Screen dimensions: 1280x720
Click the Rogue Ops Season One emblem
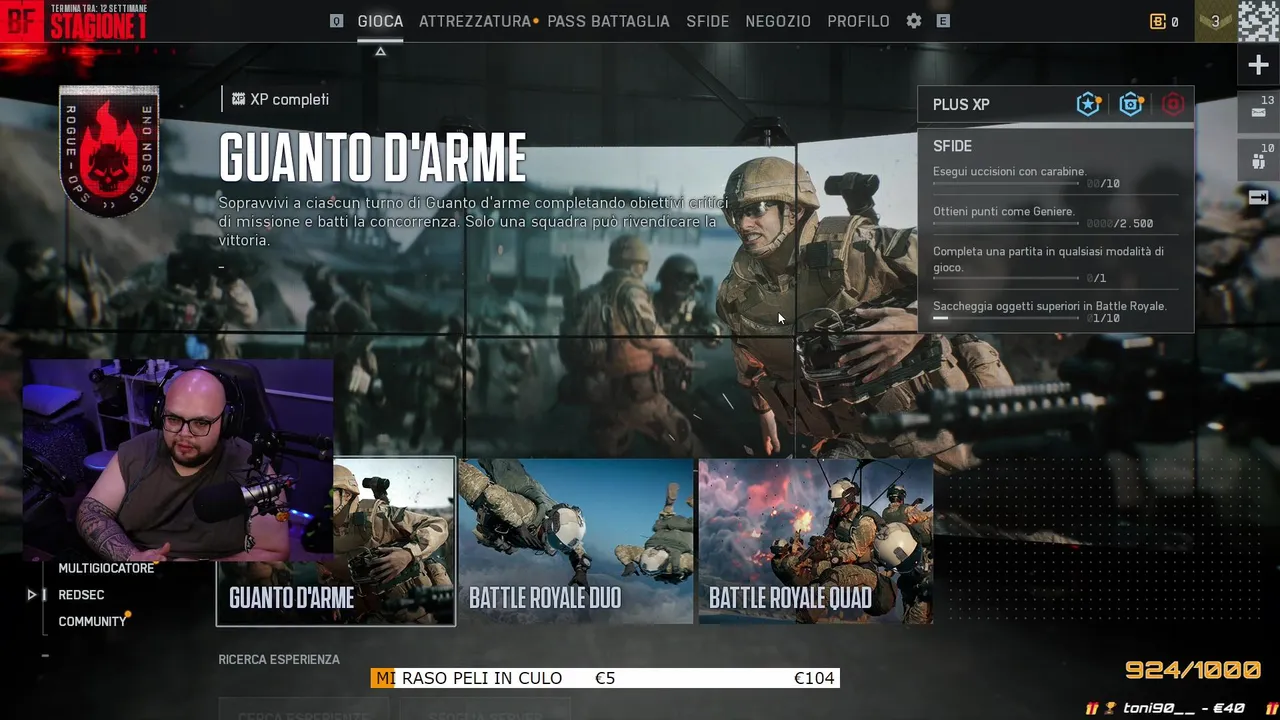[x=109, y=150]
